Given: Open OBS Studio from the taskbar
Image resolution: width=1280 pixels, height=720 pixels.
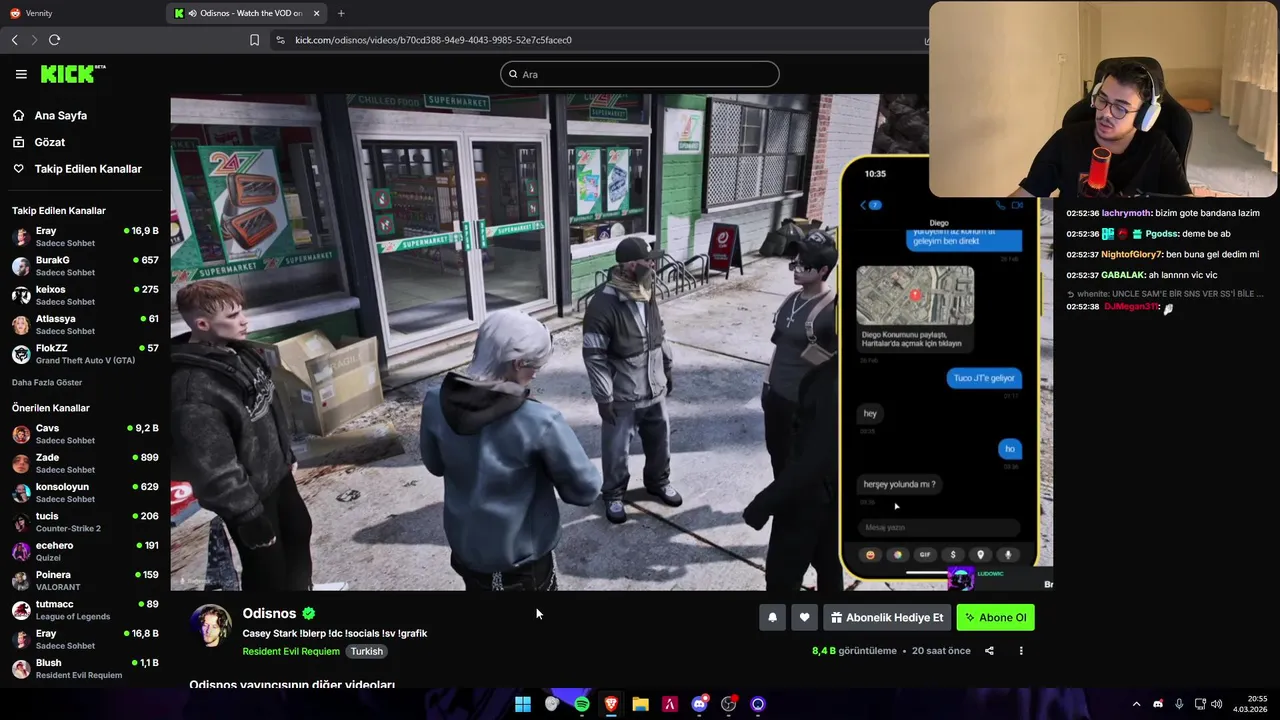Looking at the screenshot, I should 728,704.
